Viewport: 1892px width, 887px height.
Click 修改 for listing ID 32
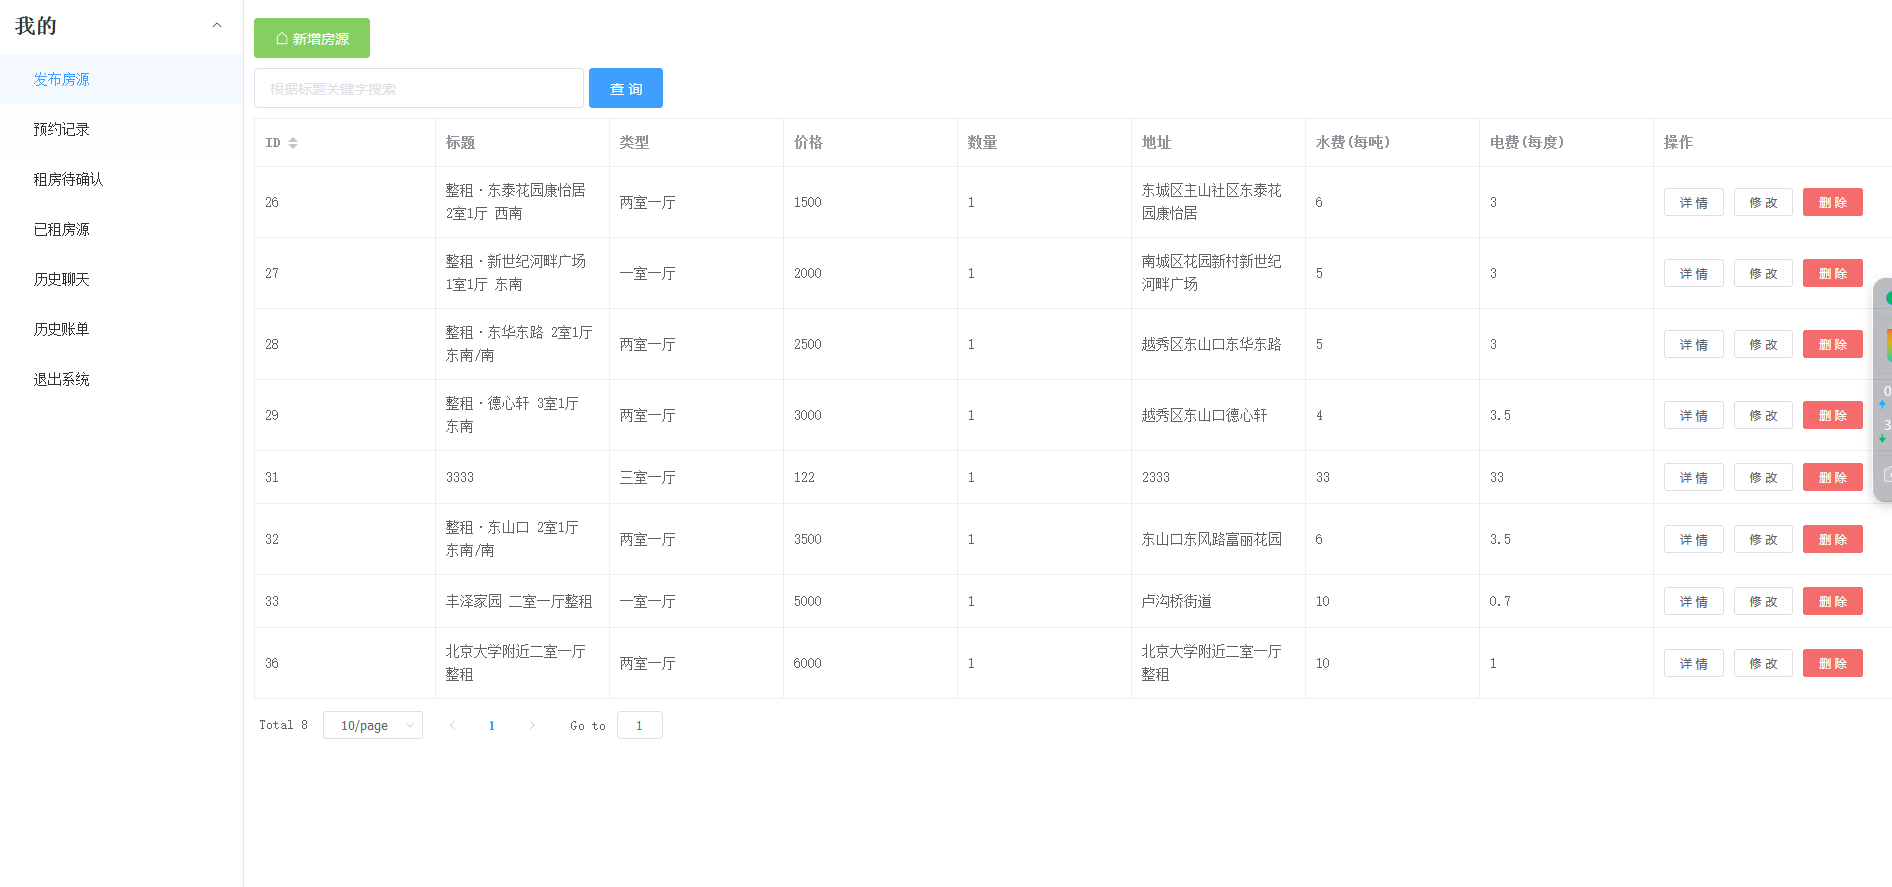click(1764, 539)
